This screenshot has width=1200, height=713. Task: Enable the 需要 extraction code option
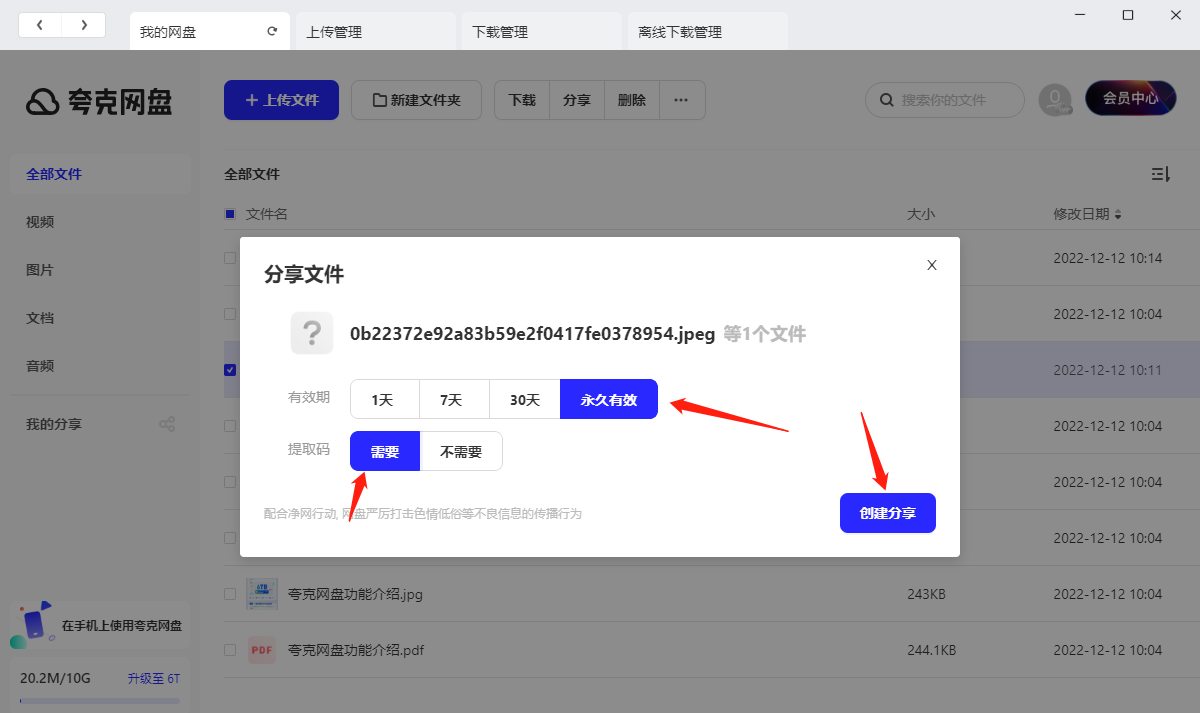tap(384, 450)
